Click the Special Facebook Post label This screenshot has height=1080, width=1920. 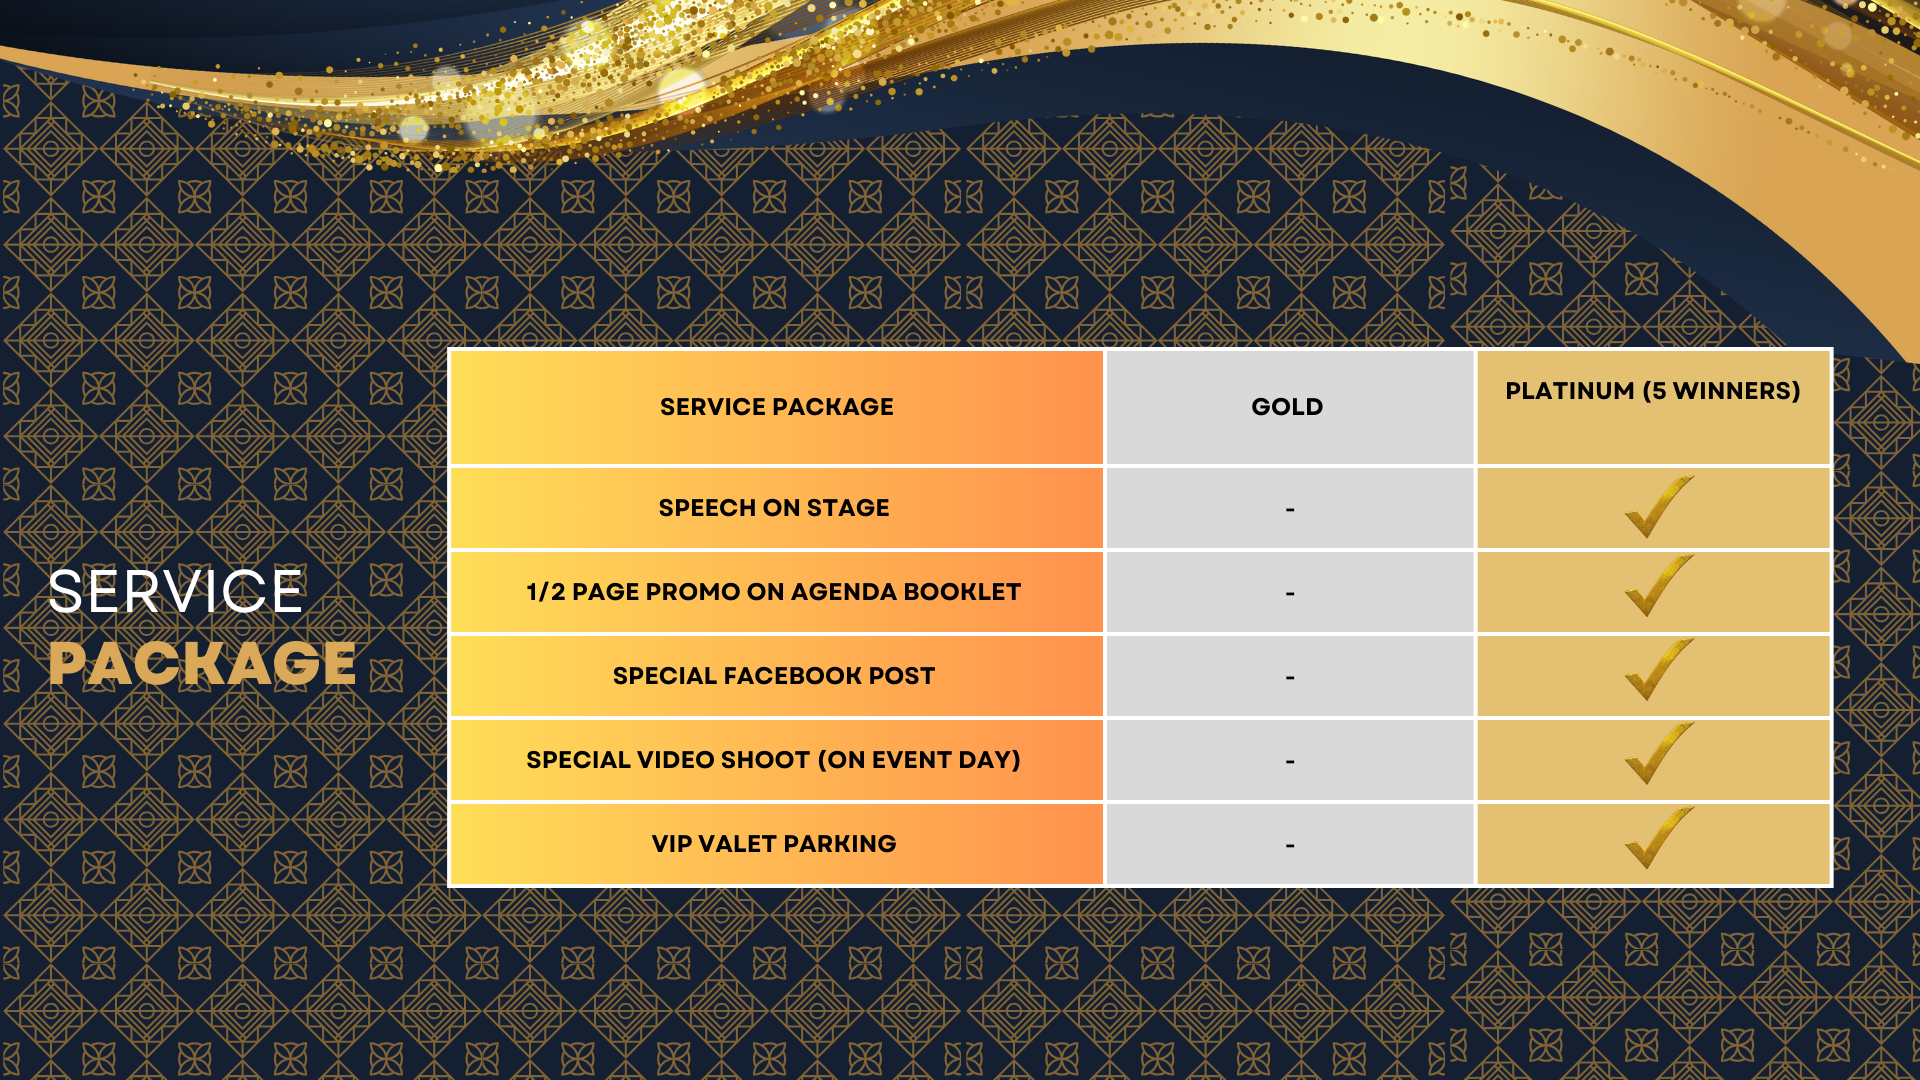tap(774, 676)
